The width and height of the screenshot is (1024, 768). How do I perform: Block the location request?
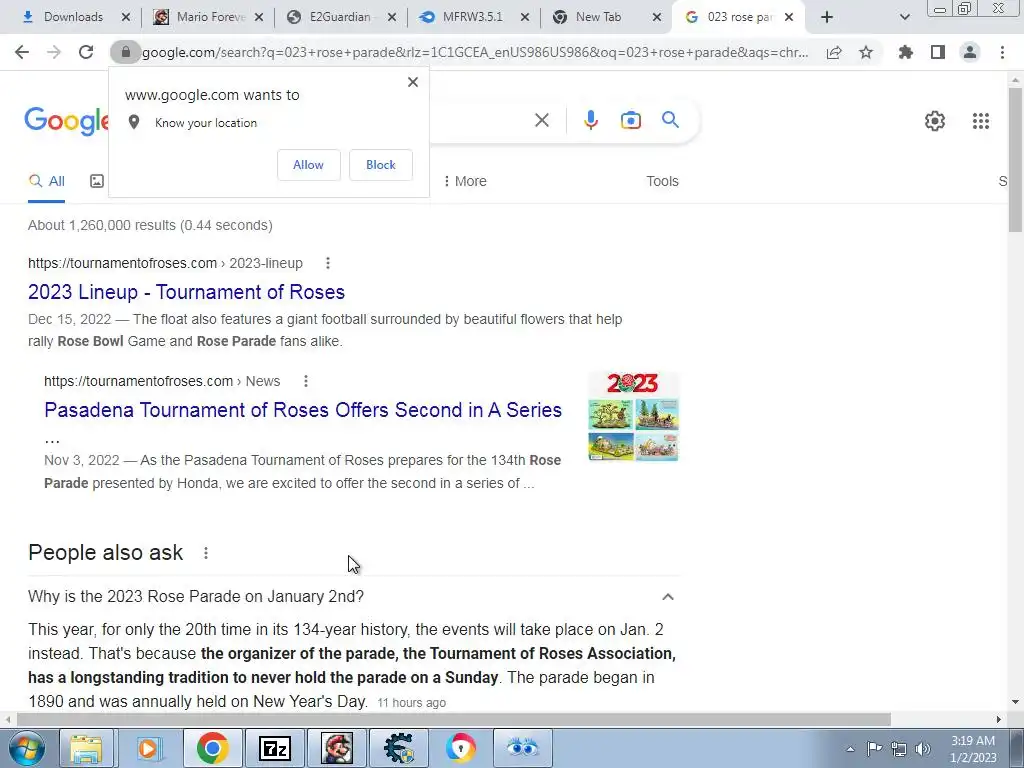pos(381,165)
